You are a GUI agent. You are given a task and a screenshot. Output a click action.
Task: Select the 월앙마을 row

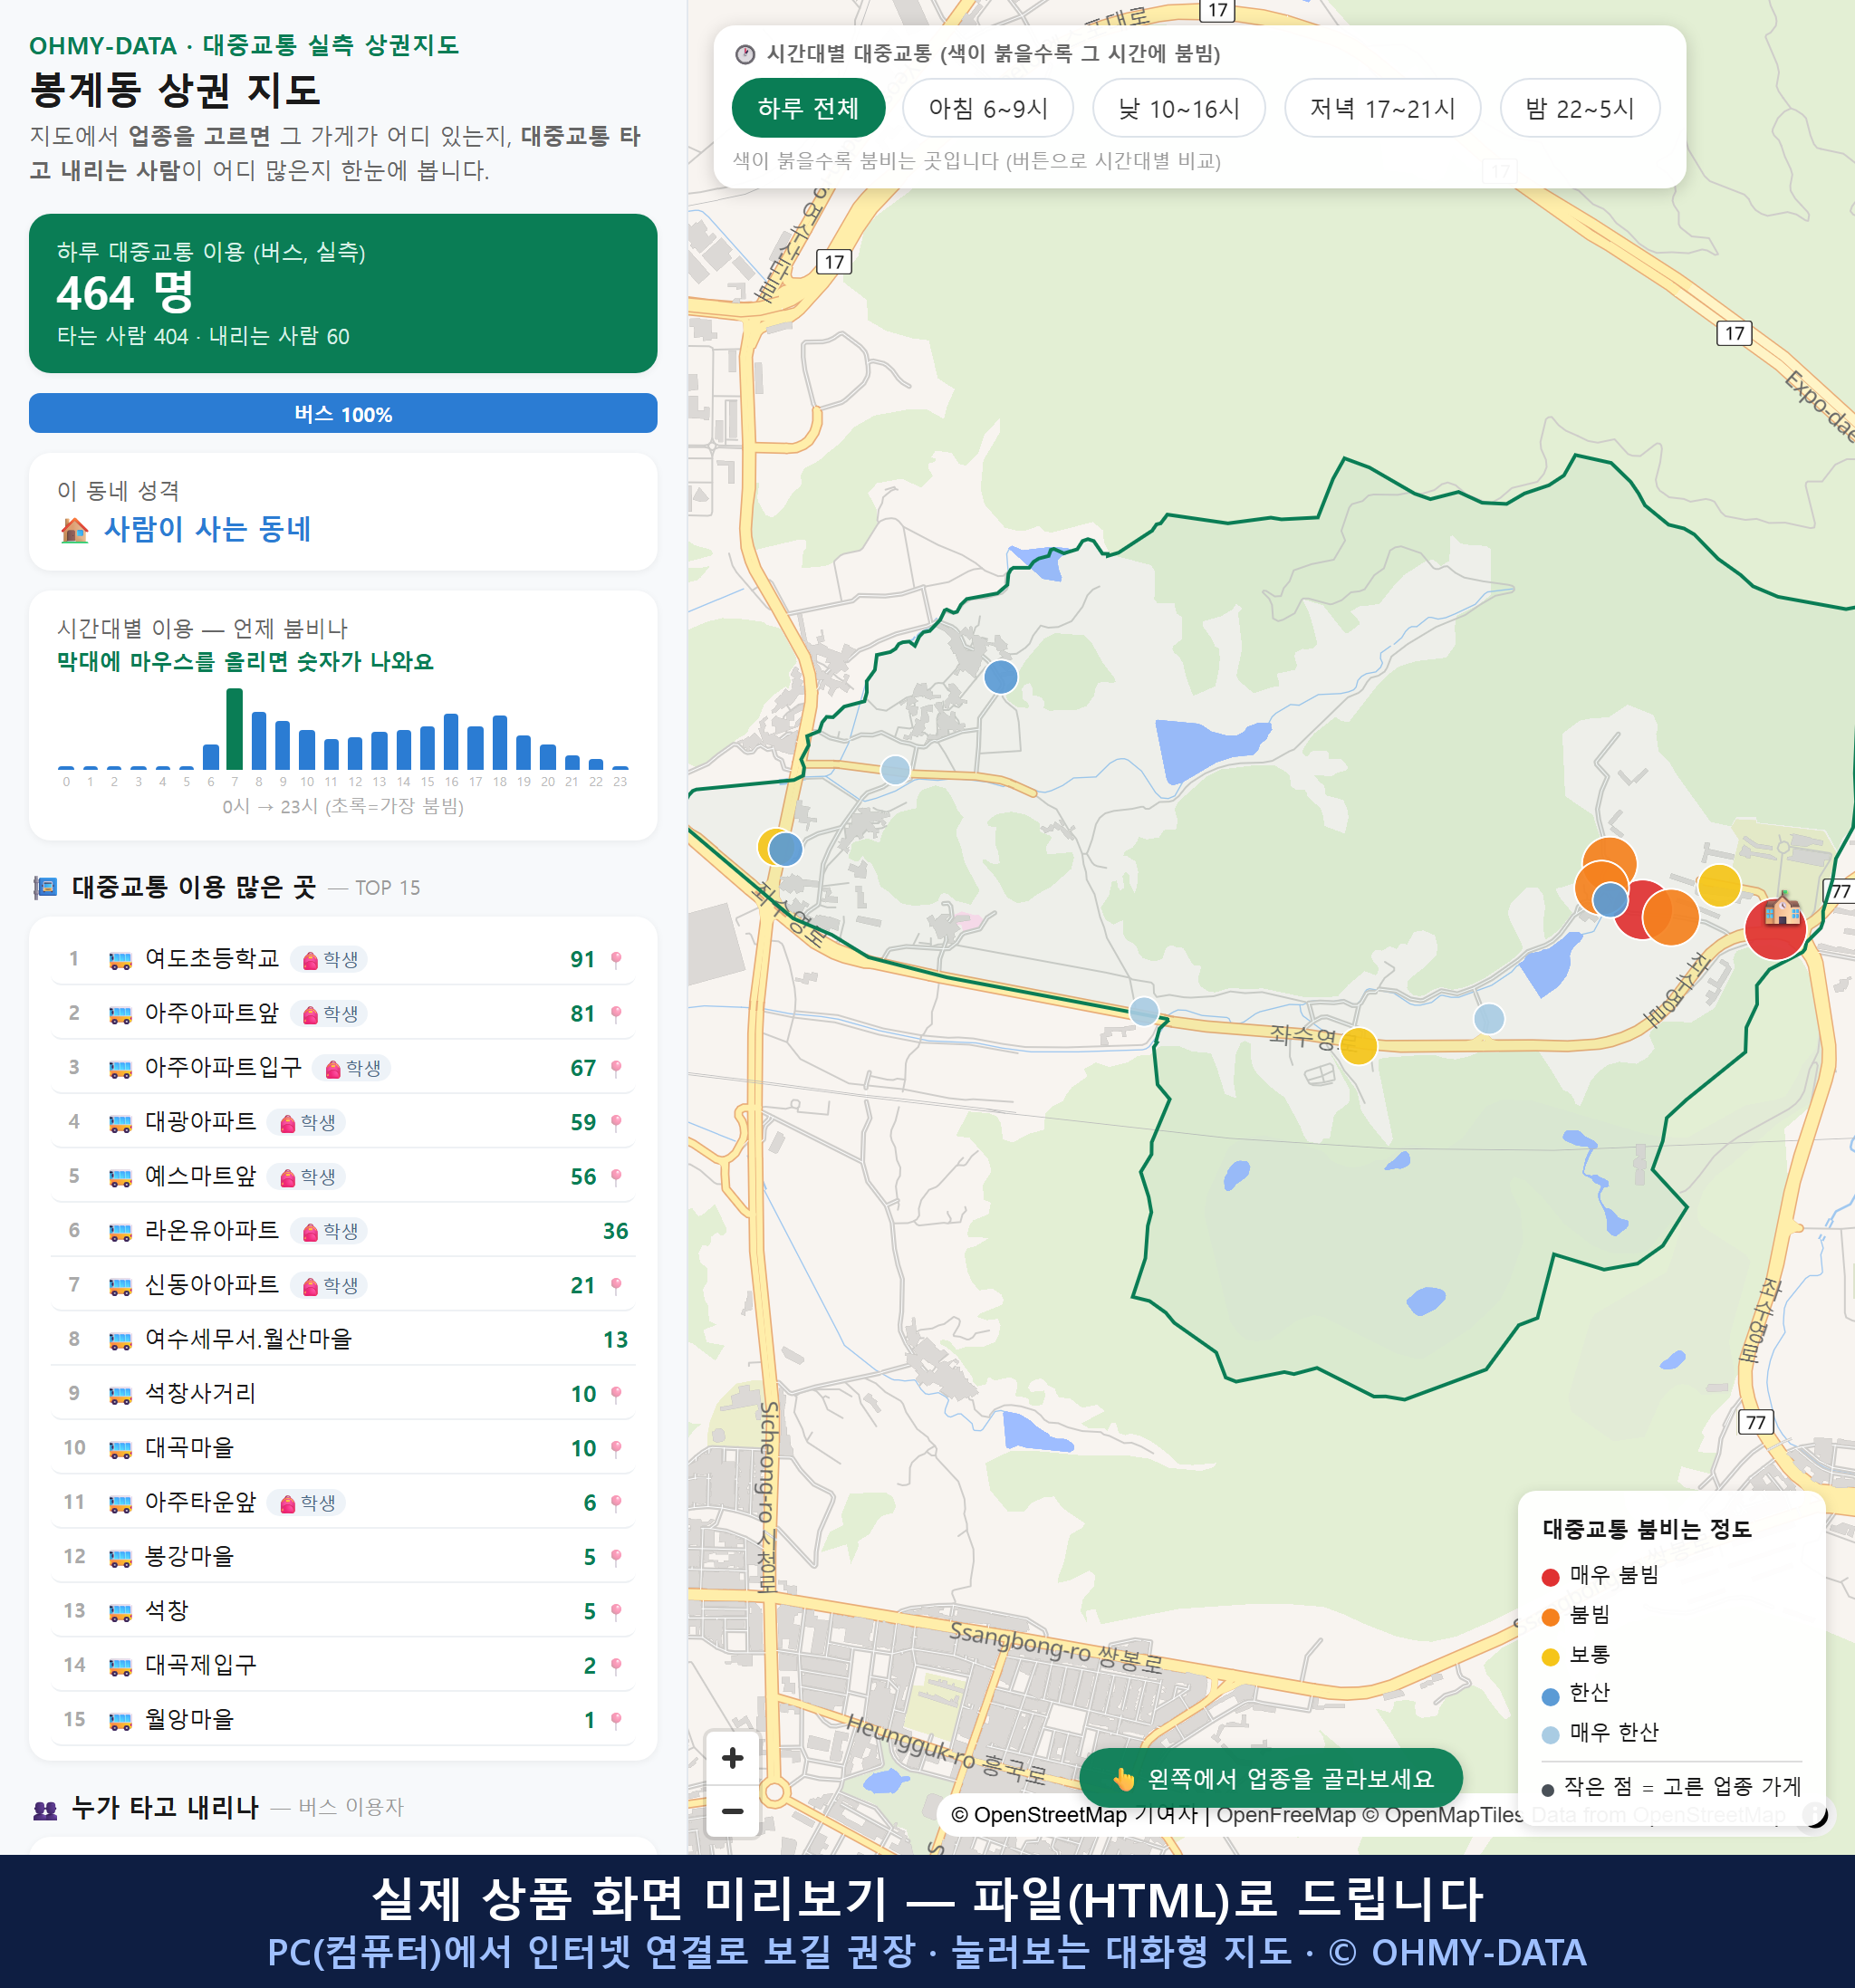click(343, 1719)
